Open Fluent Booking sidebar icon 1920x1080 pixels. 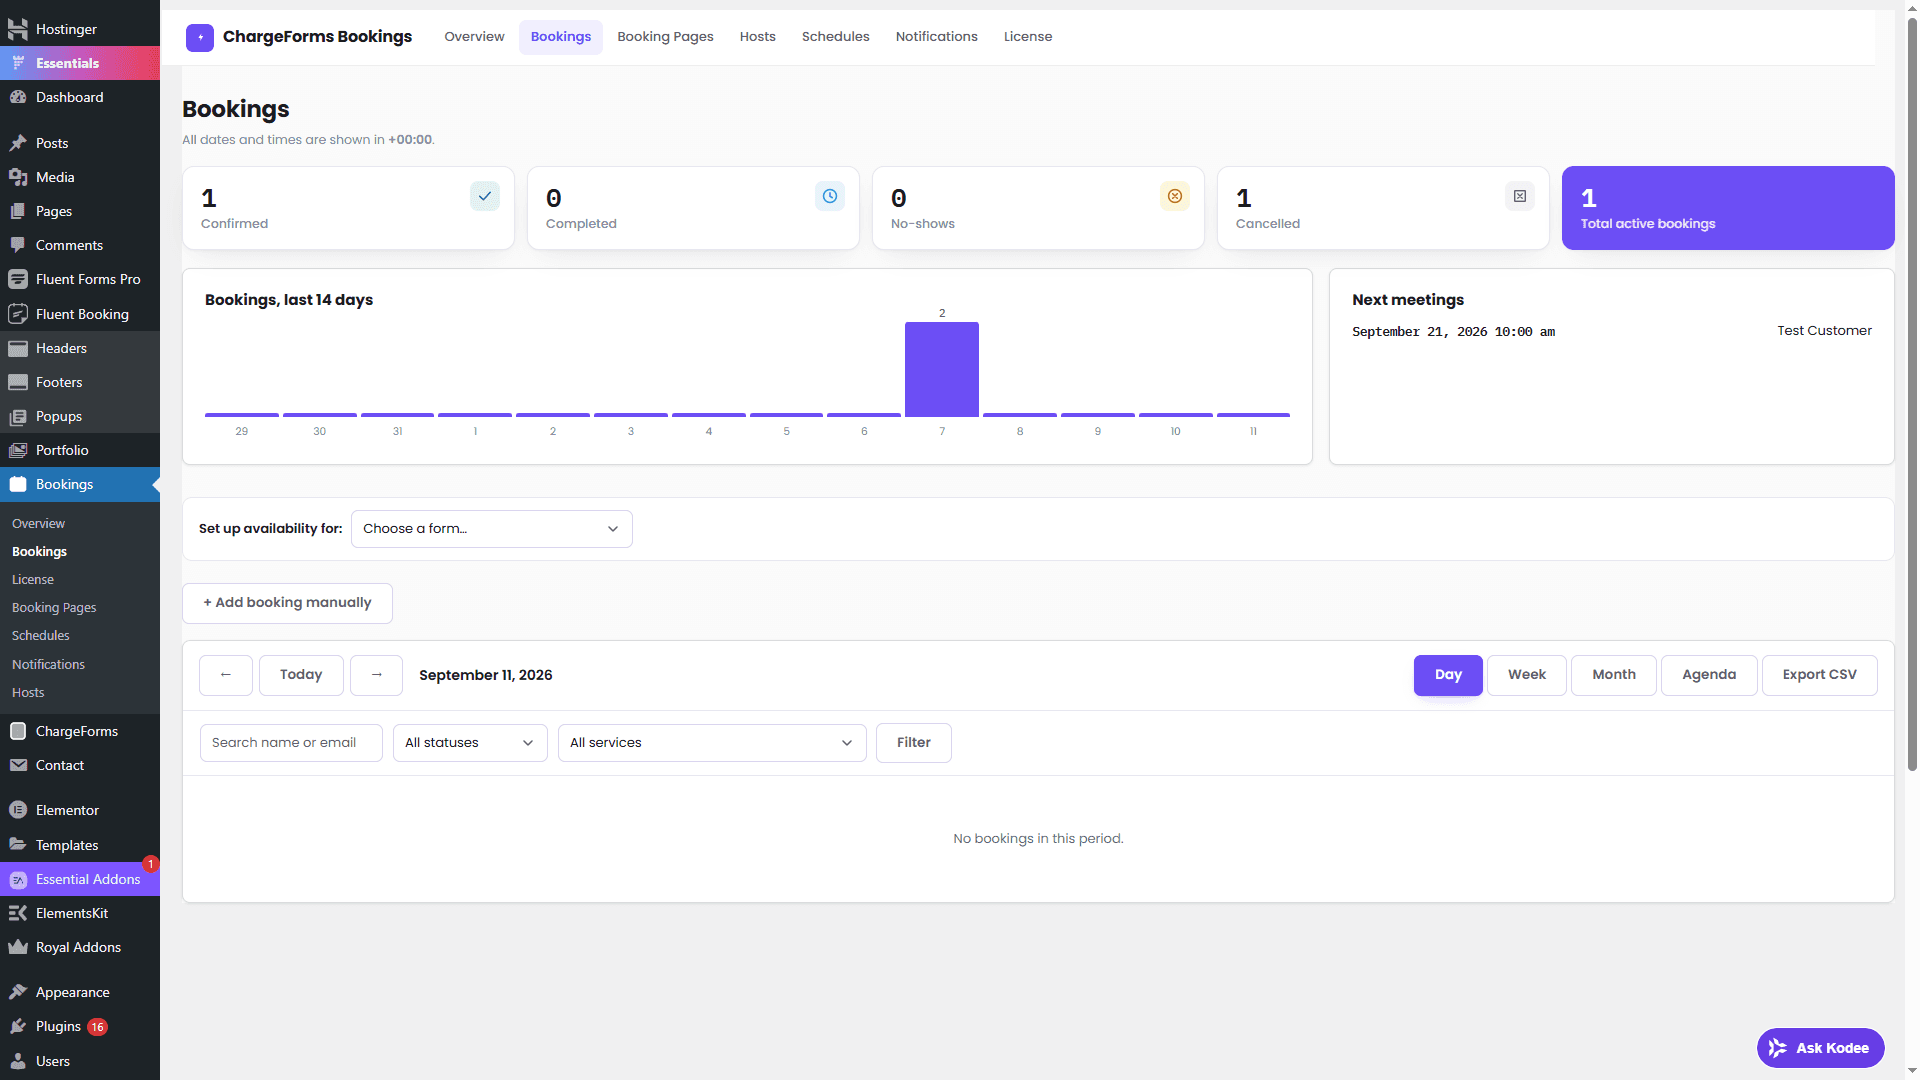18,314
